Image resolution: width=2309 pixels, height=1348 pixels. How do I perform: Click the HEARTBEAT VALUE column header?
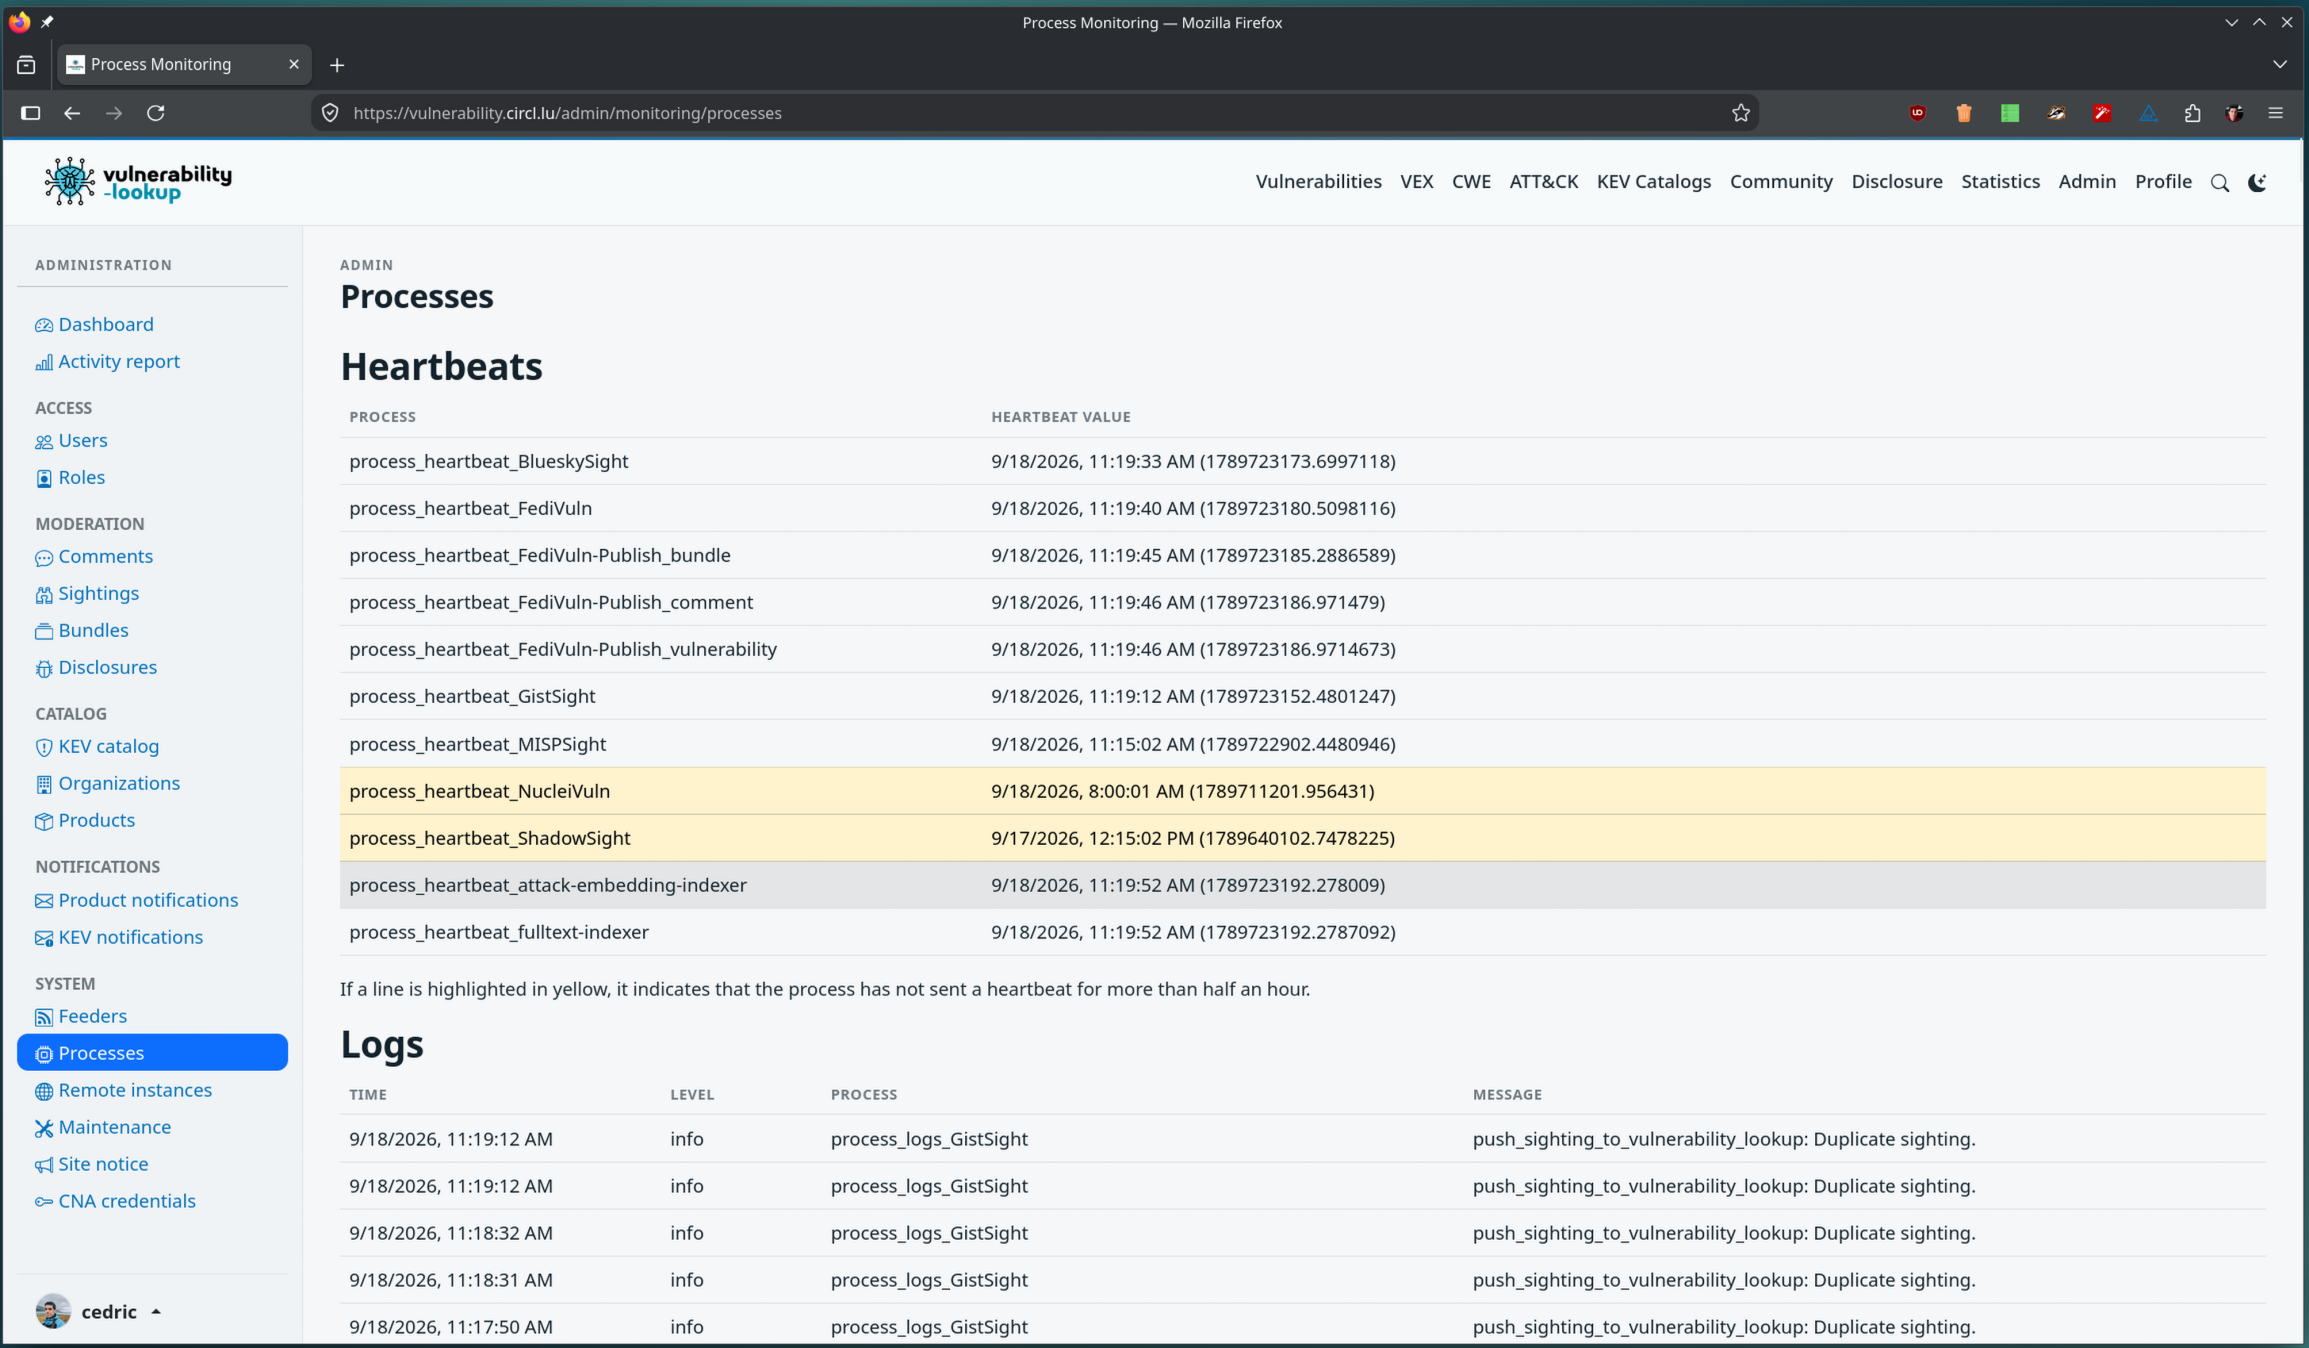[x=1060, y=417]
